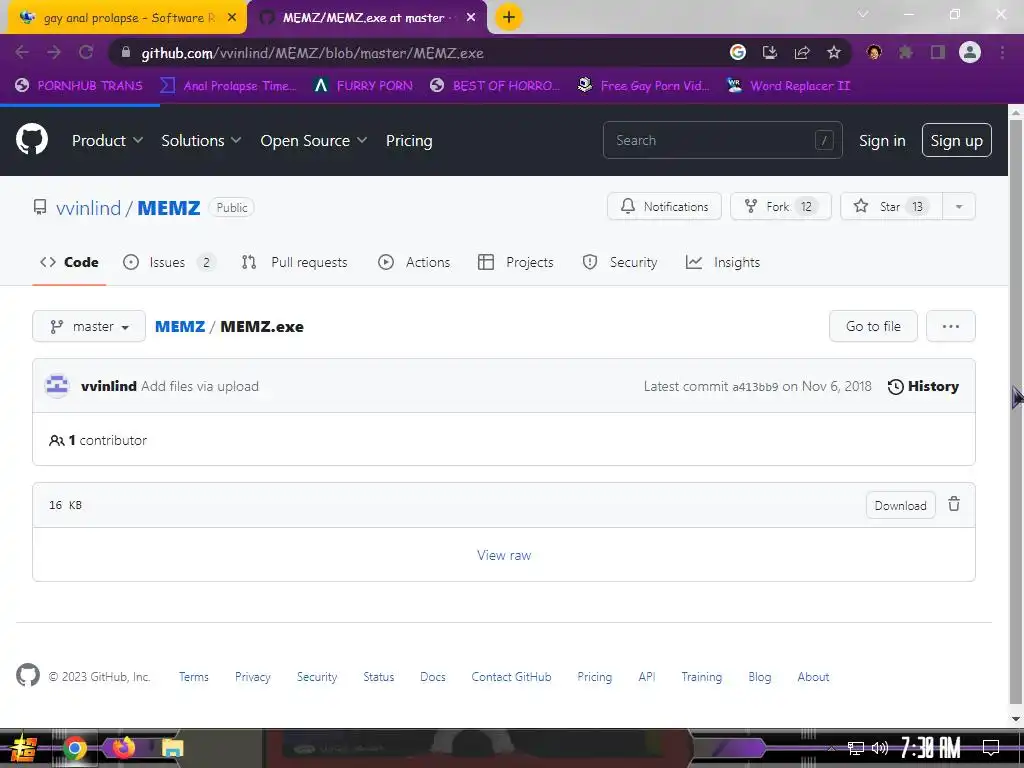Open the repository Security tab
The image size is (1024, 768).
click(620, 262)
